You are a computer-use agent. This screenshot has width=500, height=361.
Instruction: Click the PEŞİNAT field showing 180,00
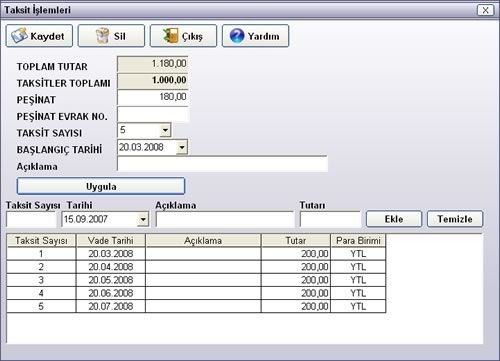click(x=153, y=97)
